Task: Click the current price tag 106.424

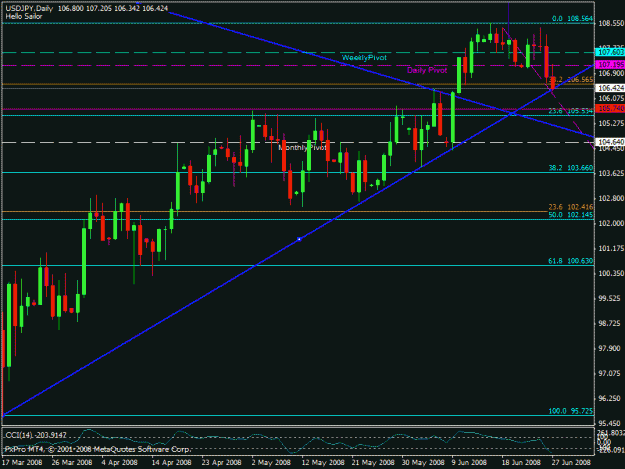Action: click(x=610, y=88)
